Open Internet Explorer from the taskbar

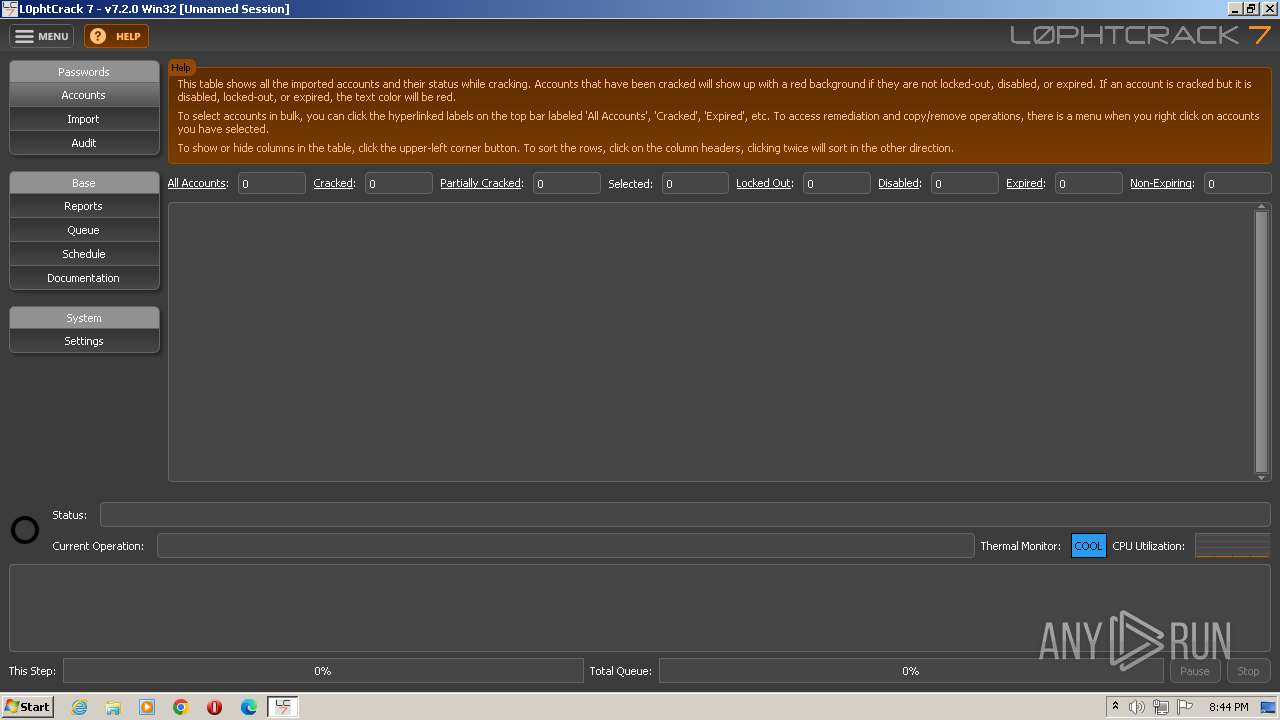point(79,707)
